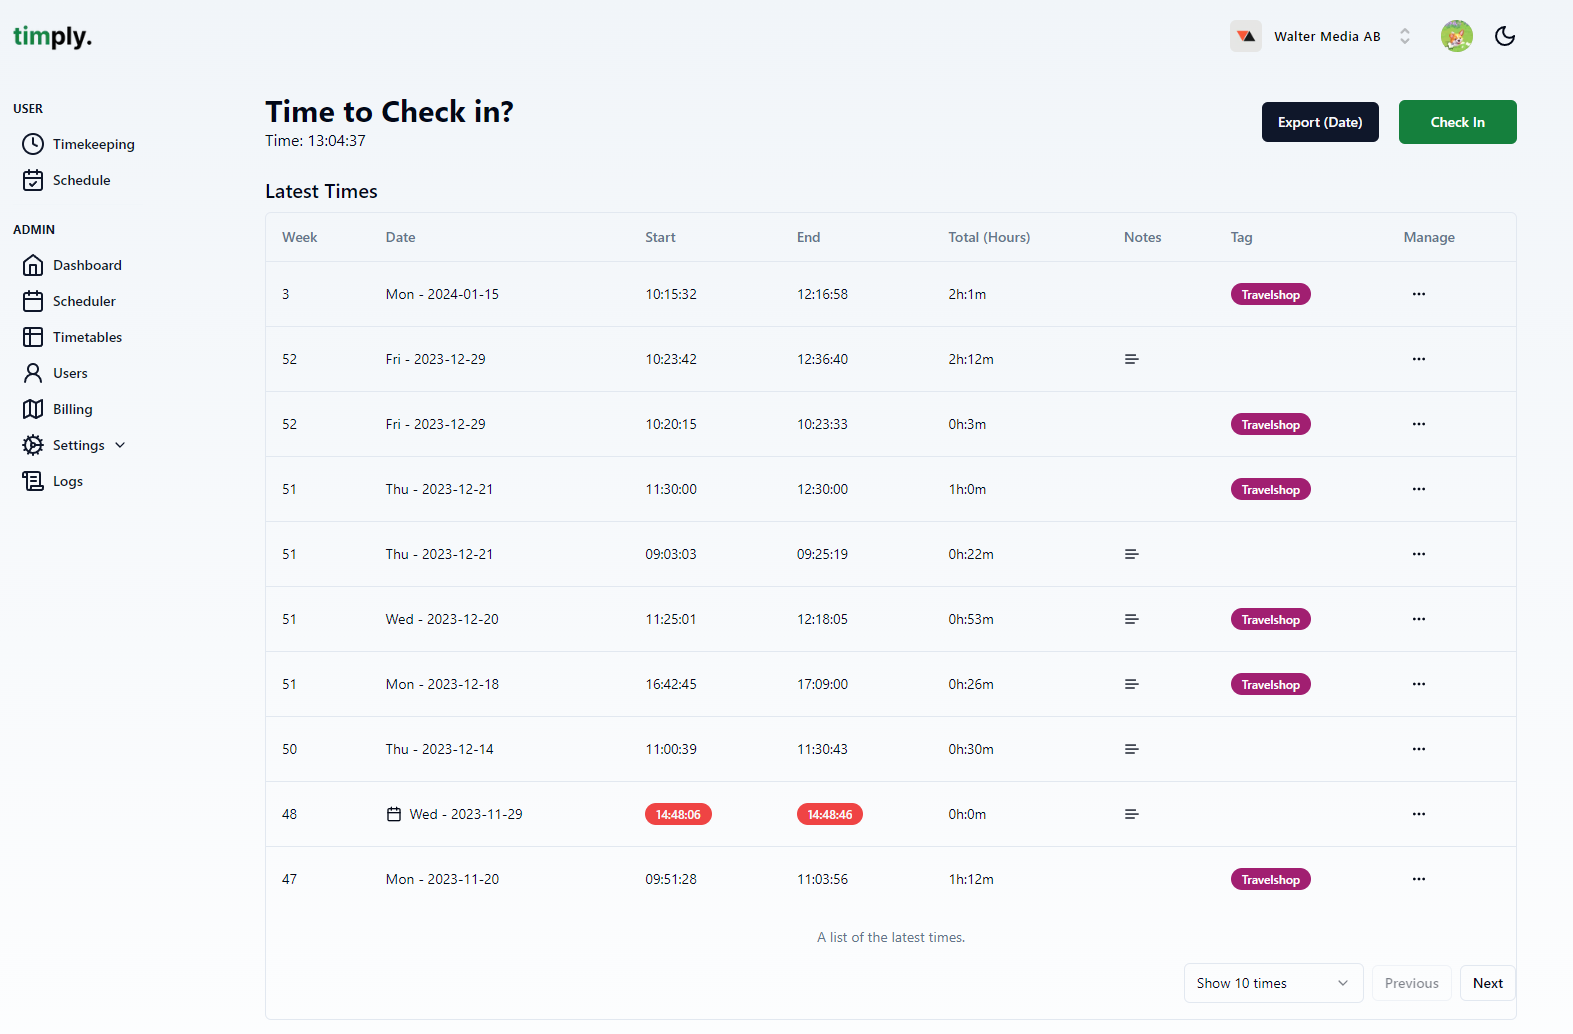The height and width of the screenshot is (1034, 1573).
Task: Open manage menu for 09:03:03 row
Action: (x=1419, y=554)
